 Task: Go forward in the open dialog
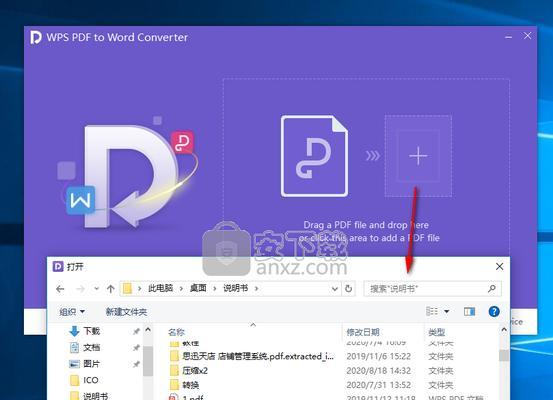80,289
